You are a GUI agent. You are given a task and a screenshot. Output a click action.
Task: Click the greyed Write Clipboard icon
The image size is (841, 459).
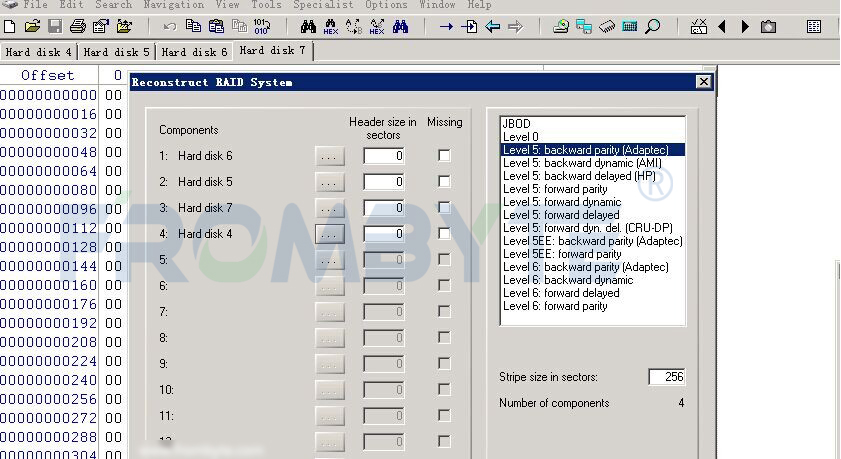click(x=239, y=26)
